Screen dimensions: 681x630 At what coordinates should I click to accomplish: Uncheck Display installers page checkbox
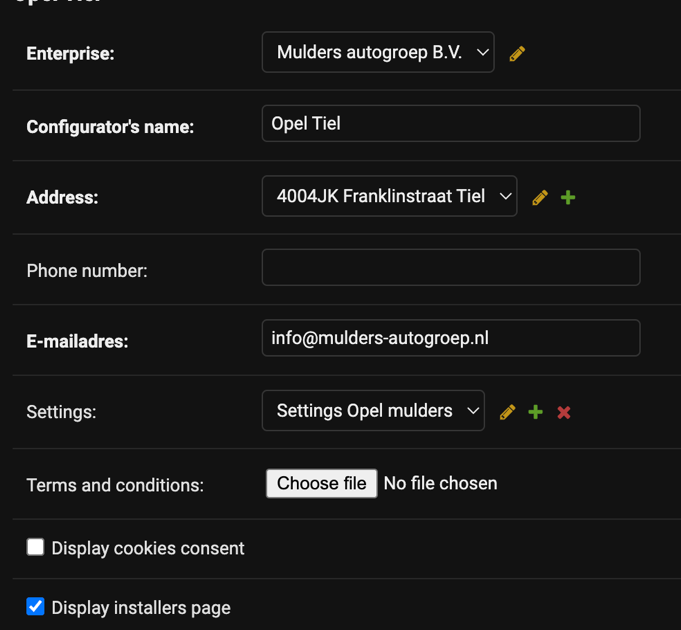point(35,607)
